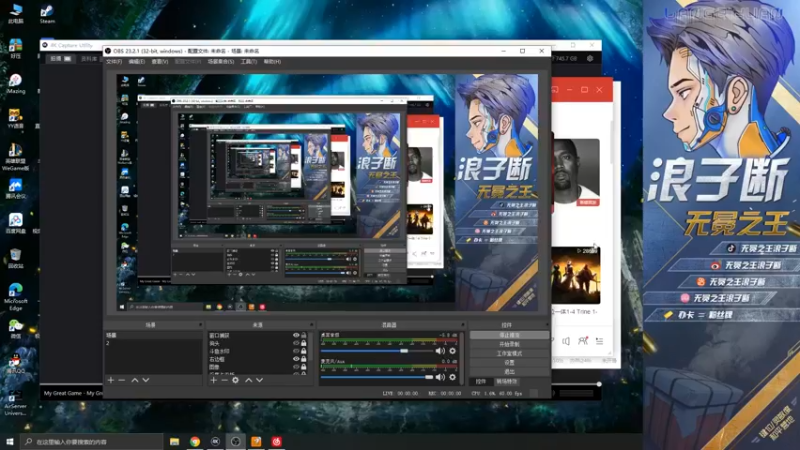This screenshot has width=800, height=450.
Task: Open the iMazing desktop shortcut
Action: pyautogui.click(x=15, y=84)
